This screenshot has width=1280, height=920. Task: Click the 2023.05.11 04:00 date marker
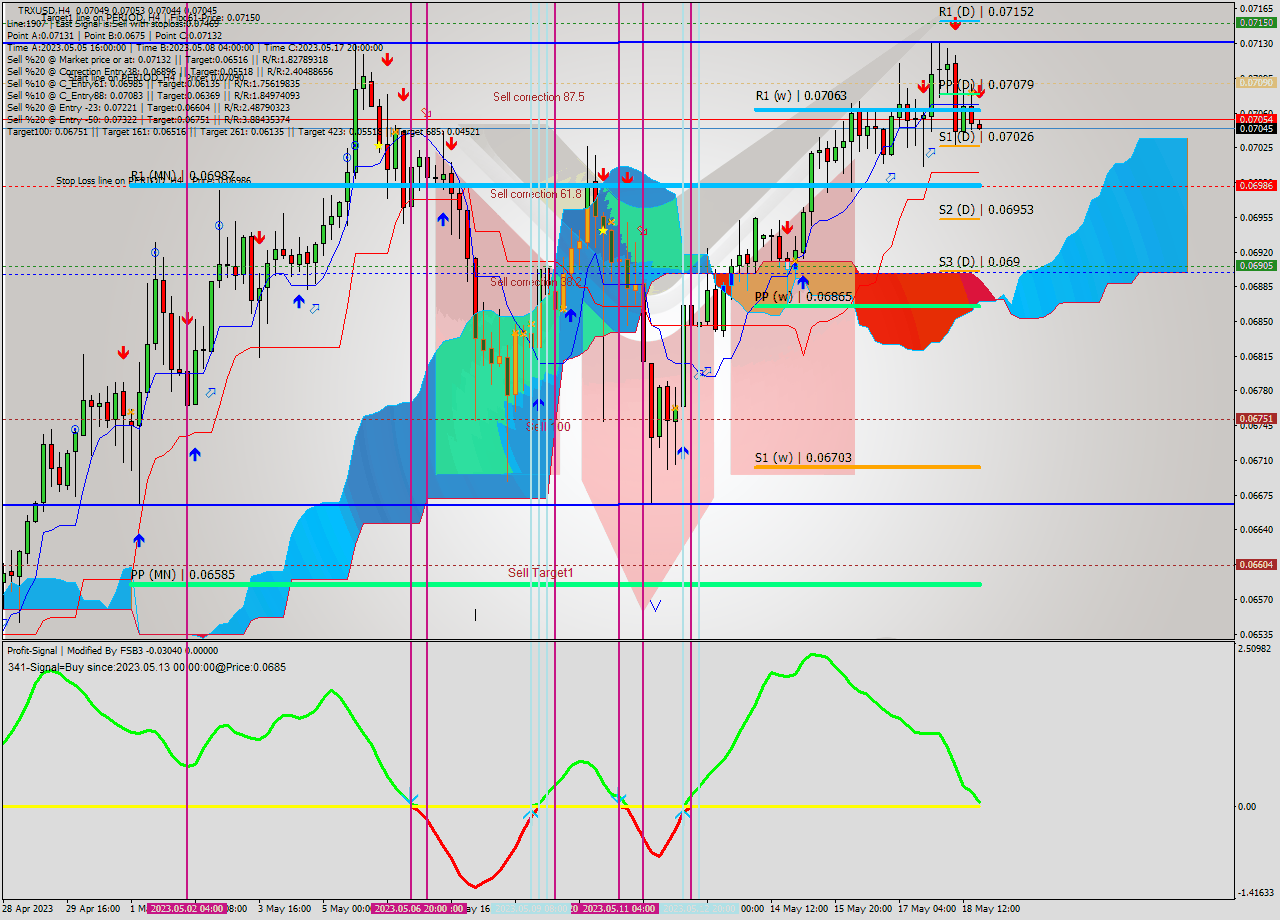(x=618, y=909)
